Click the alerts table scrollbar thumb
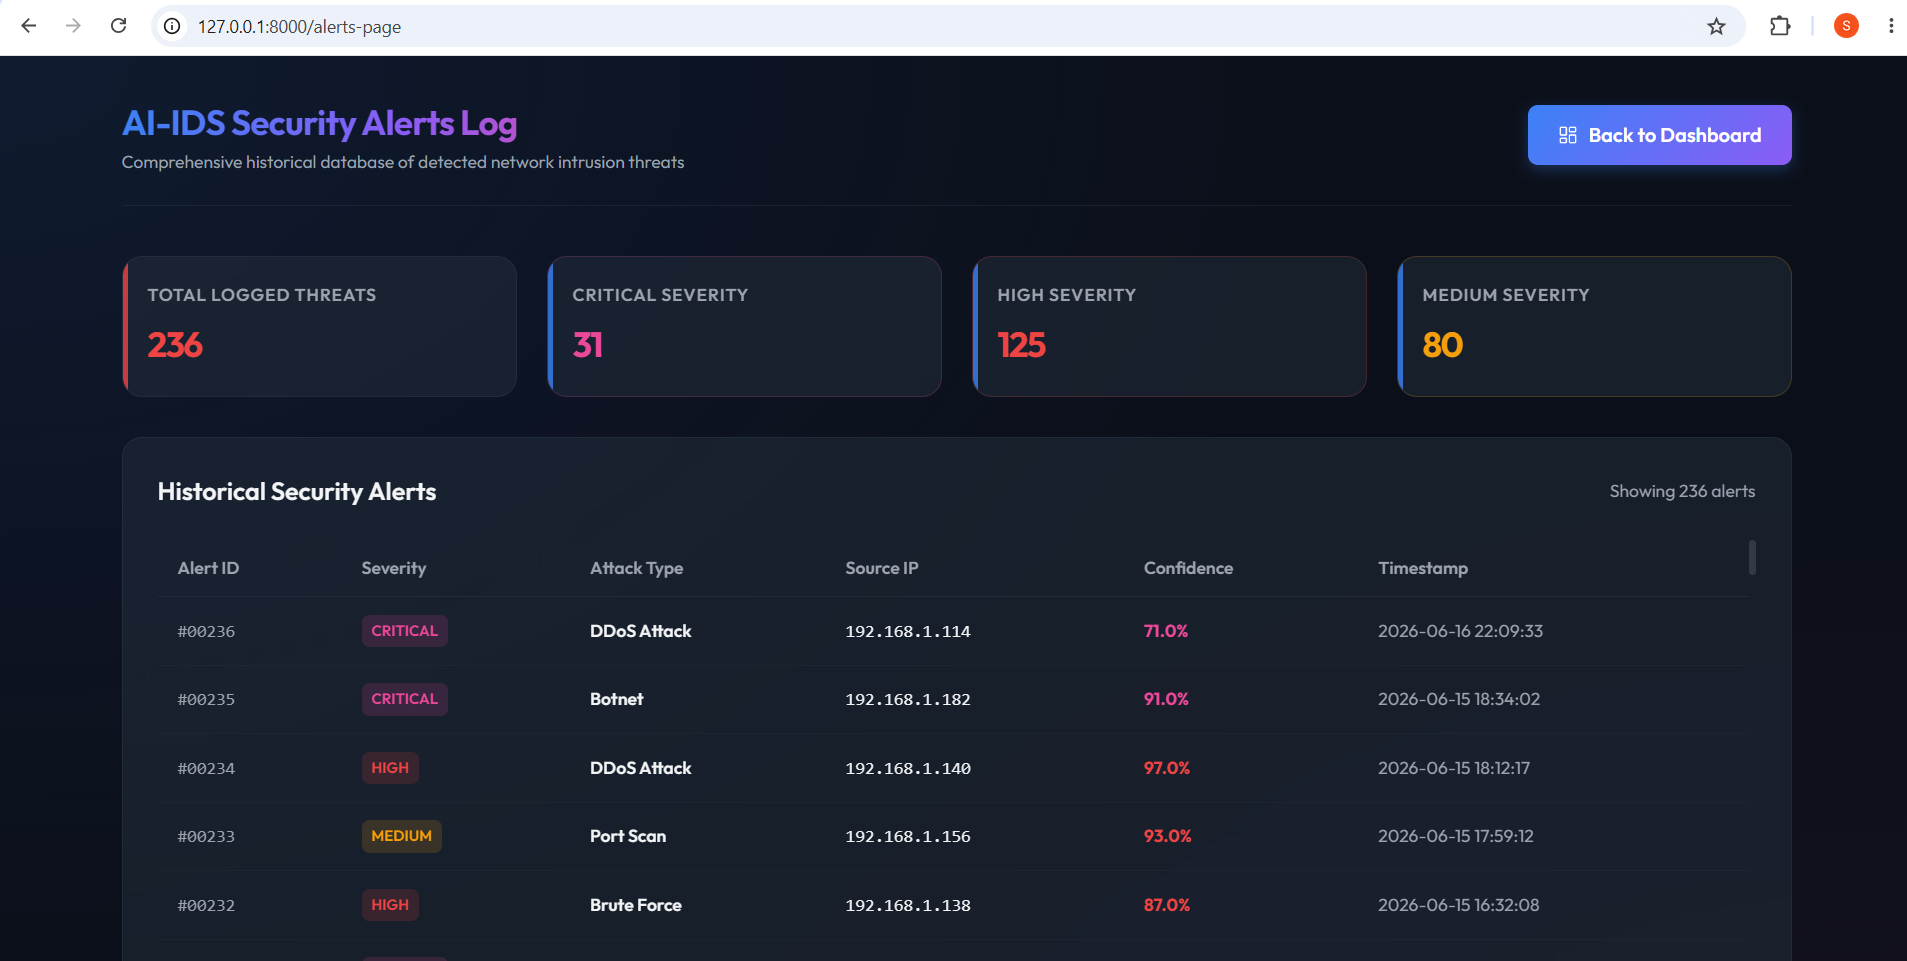 click(1752, 557)
